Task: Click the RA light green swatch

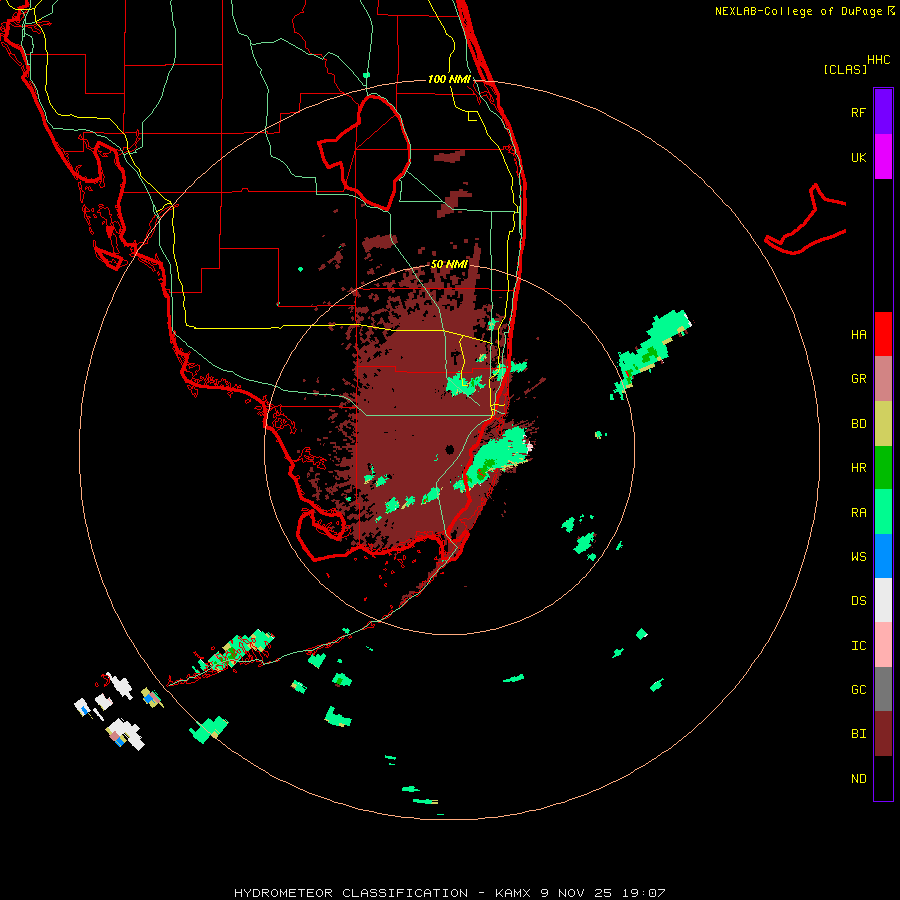Action: pos(883,512)
